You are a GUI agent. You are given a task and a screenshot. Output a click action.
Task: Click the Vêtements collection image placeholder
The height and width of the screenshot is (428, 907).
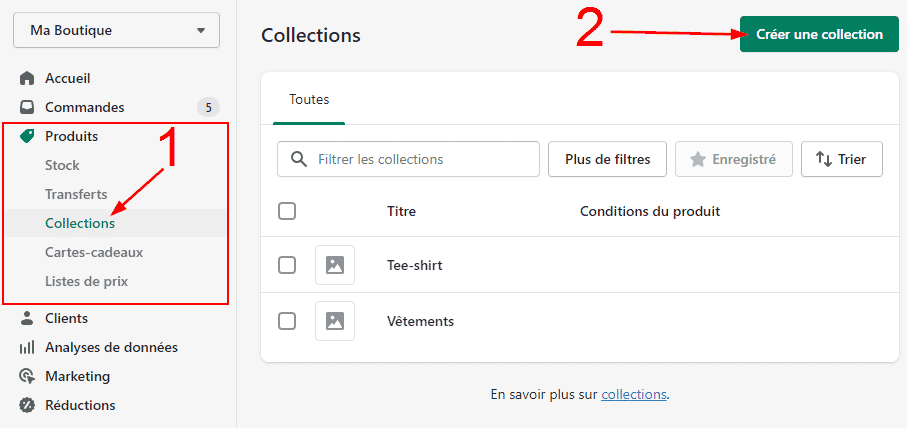coord(335,321)
